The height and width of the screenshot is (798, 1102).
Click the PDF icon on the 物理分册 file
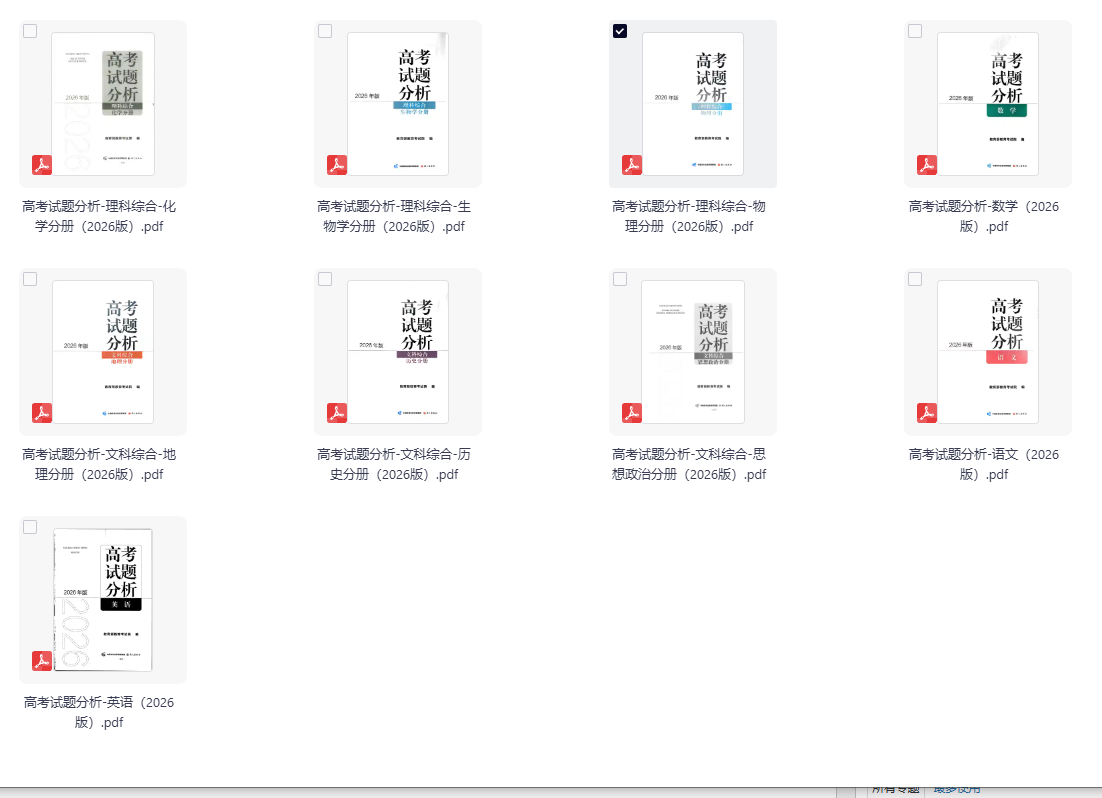pyautogui.click(x=632, y=165)
